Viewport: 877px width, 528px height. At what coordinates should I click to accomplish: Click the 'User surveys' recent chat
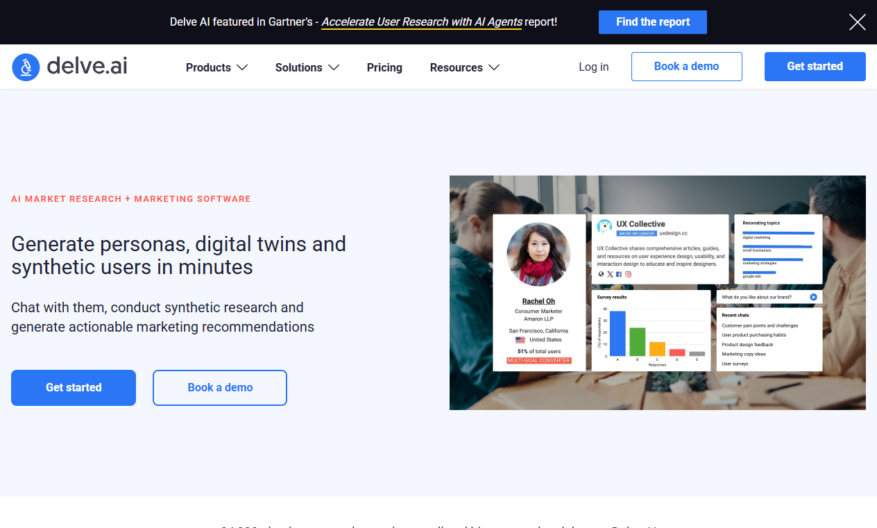click(x=735, y=364)
